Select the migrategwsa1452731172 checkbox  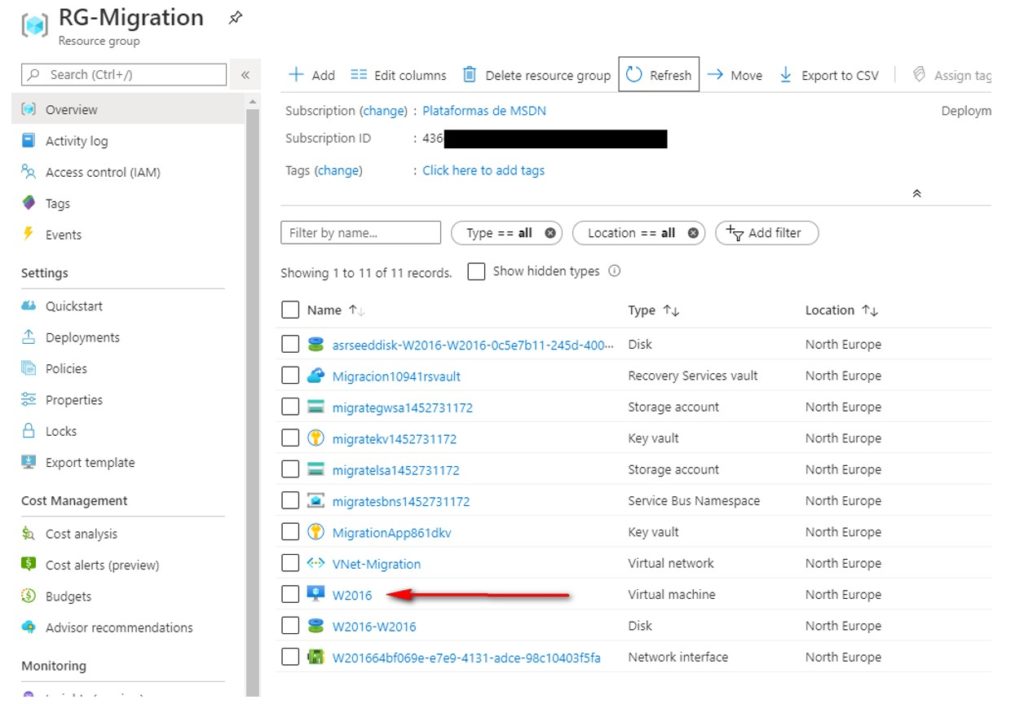click(290, 406)
